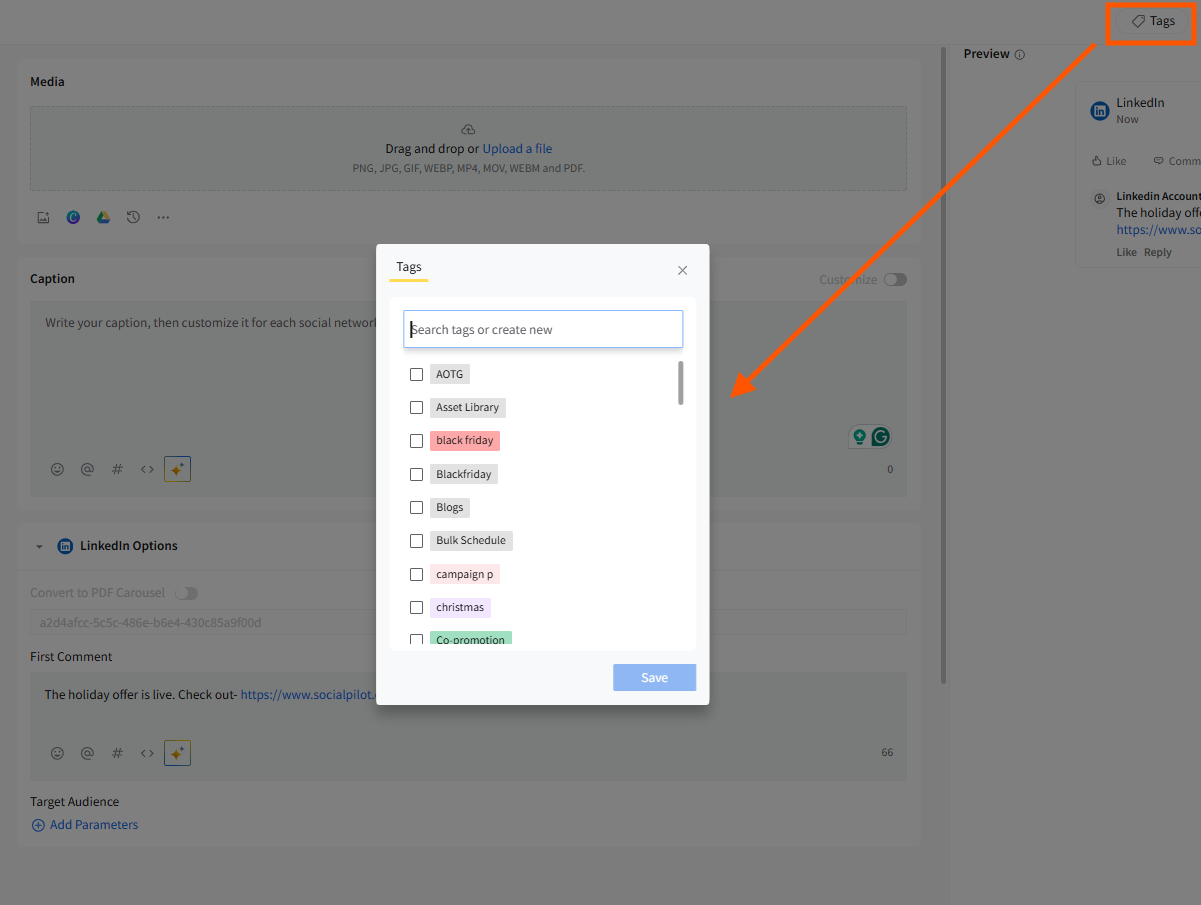Click the black friday red tag label

click(x=465, y=440)
